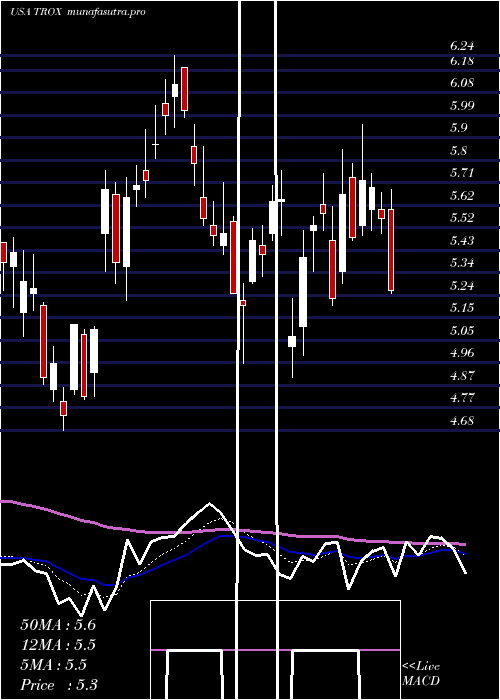Click the 5.15 price axis label
The height and width of the screenshot is (700, 500).
pyautogui.click(x=462, y=308)
